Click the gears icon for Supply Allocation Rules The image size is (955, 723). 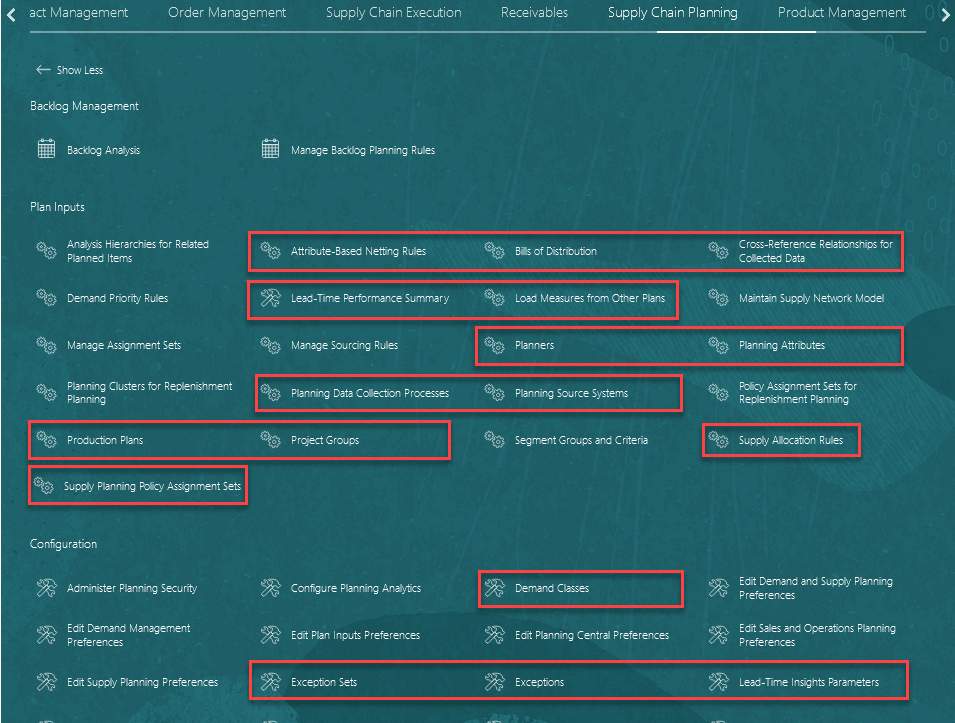[719, 439]
